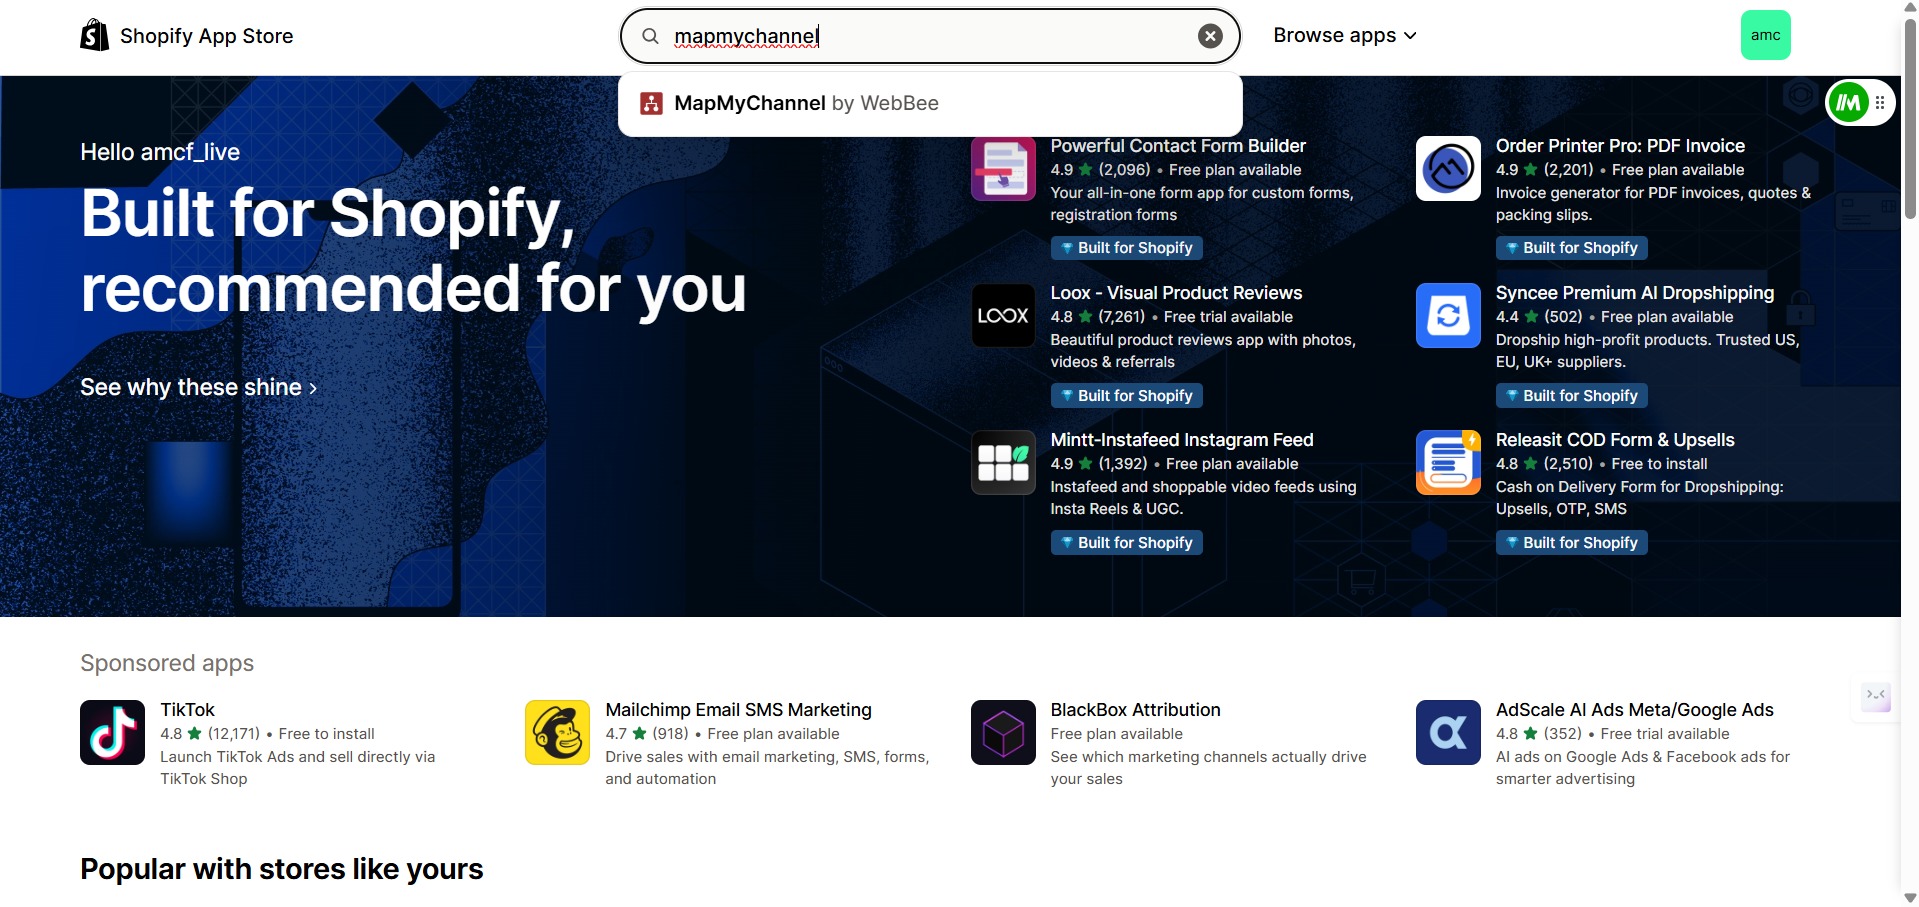Open the BlackBox Attribution cube icon
The height and width of the screenshot is (907, 1919).
click(x=1003, y=732)
